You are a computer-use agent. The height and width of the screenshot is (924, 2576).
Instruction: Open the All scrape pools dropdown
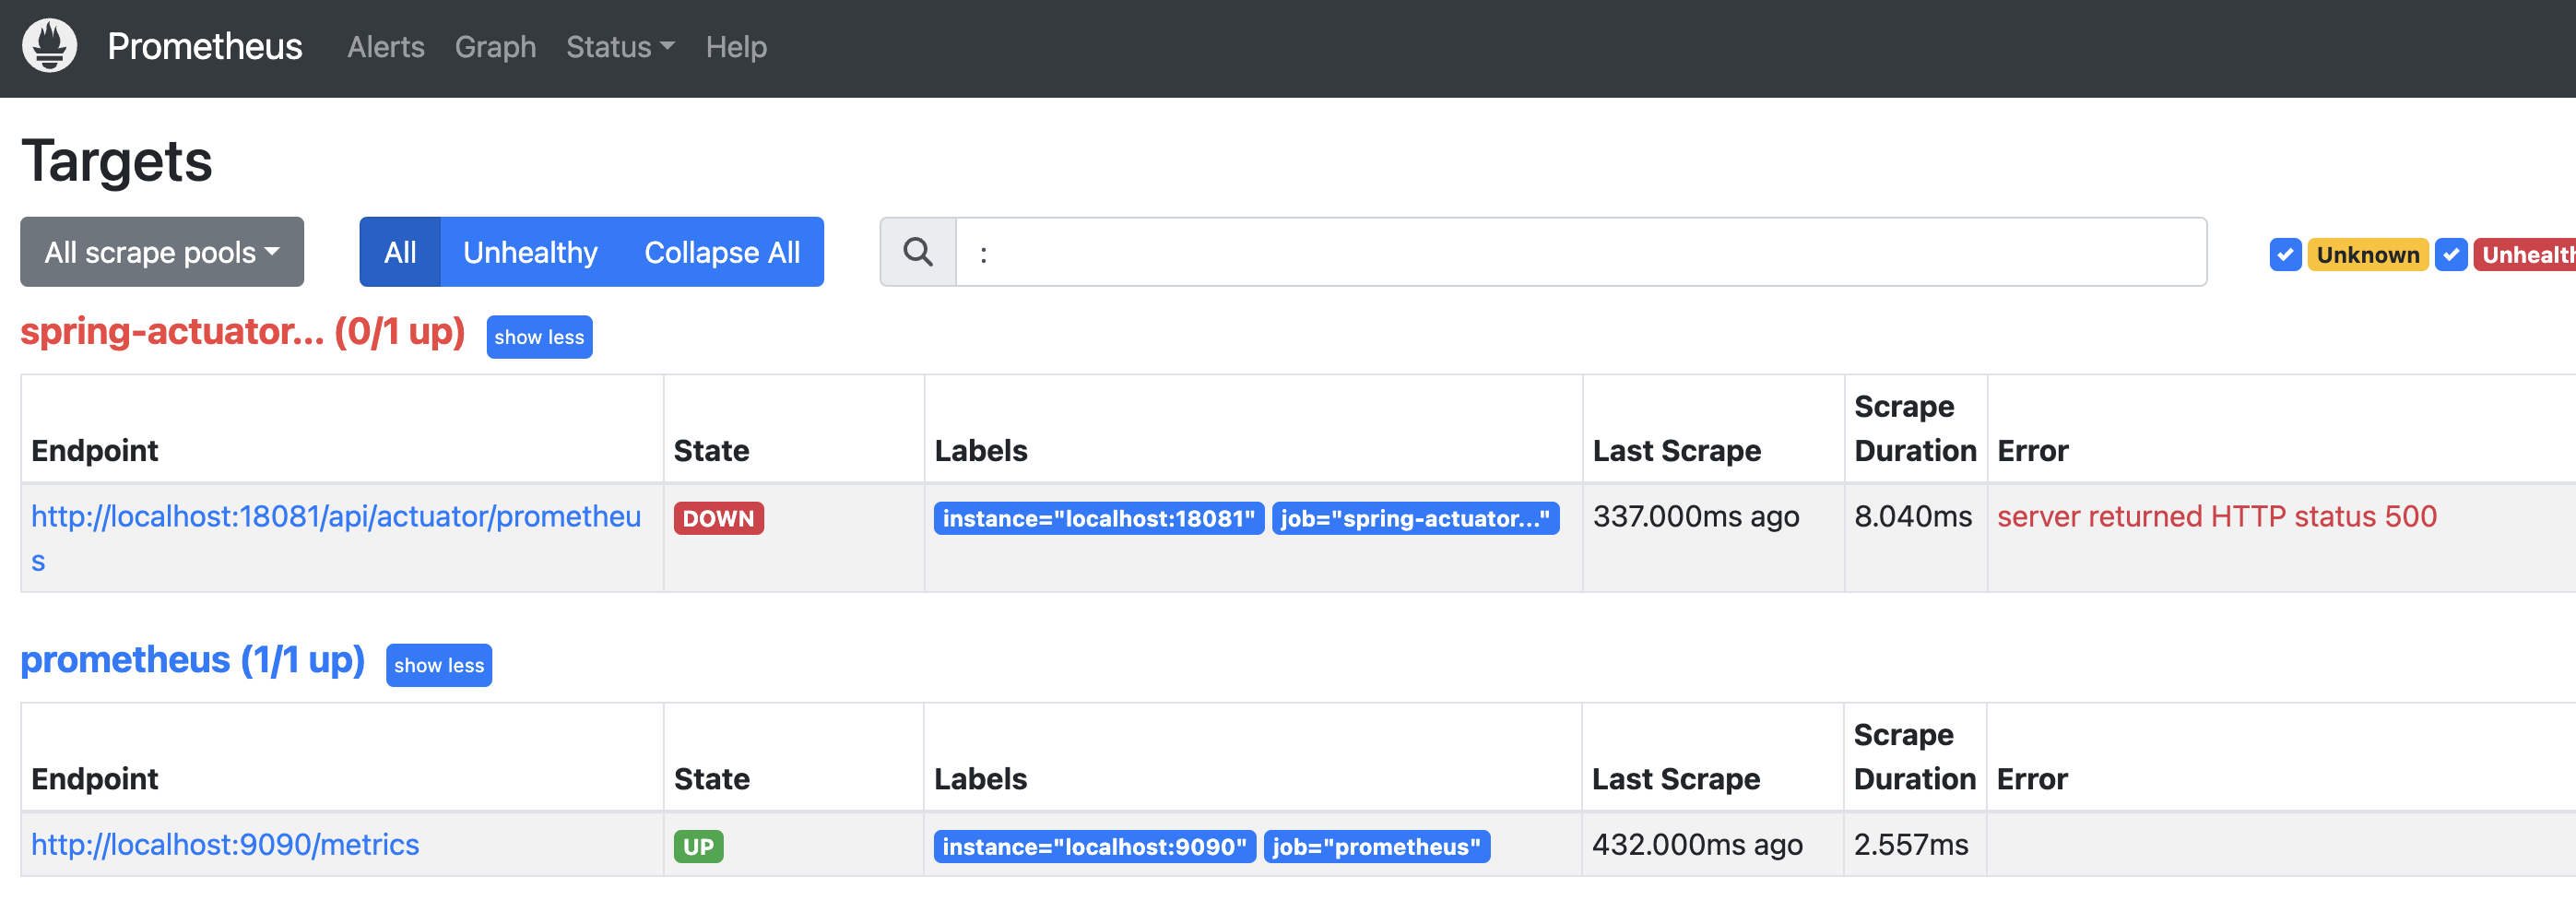pos(162,252)
